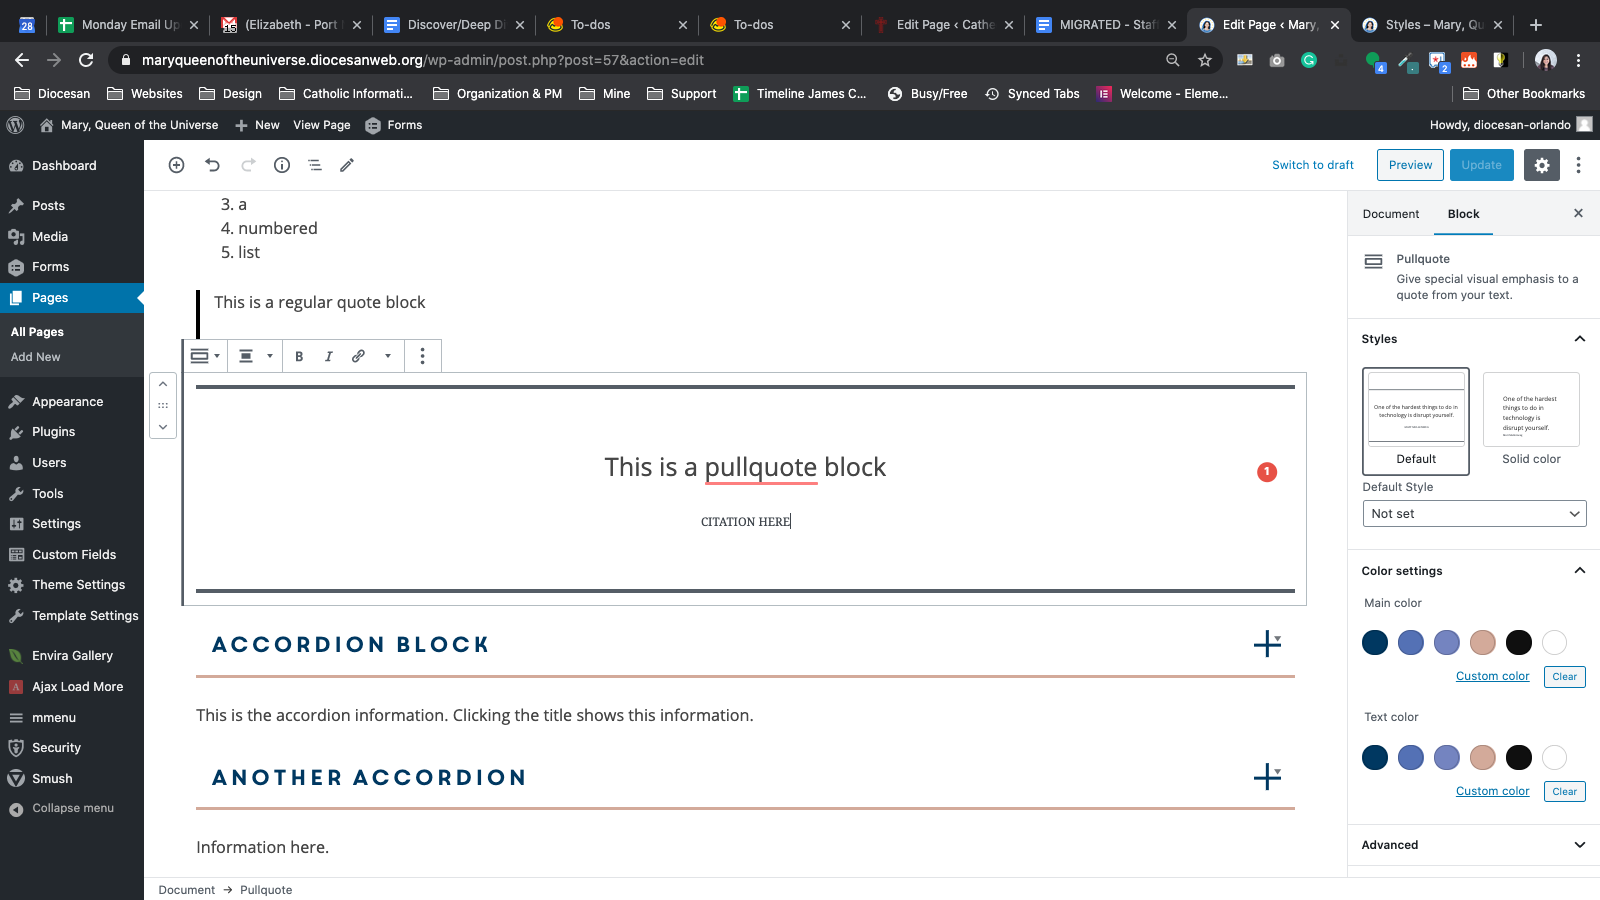1600x900 pixels.
Task: Apply italic formatting to pullquote
Action: point(328,356)
